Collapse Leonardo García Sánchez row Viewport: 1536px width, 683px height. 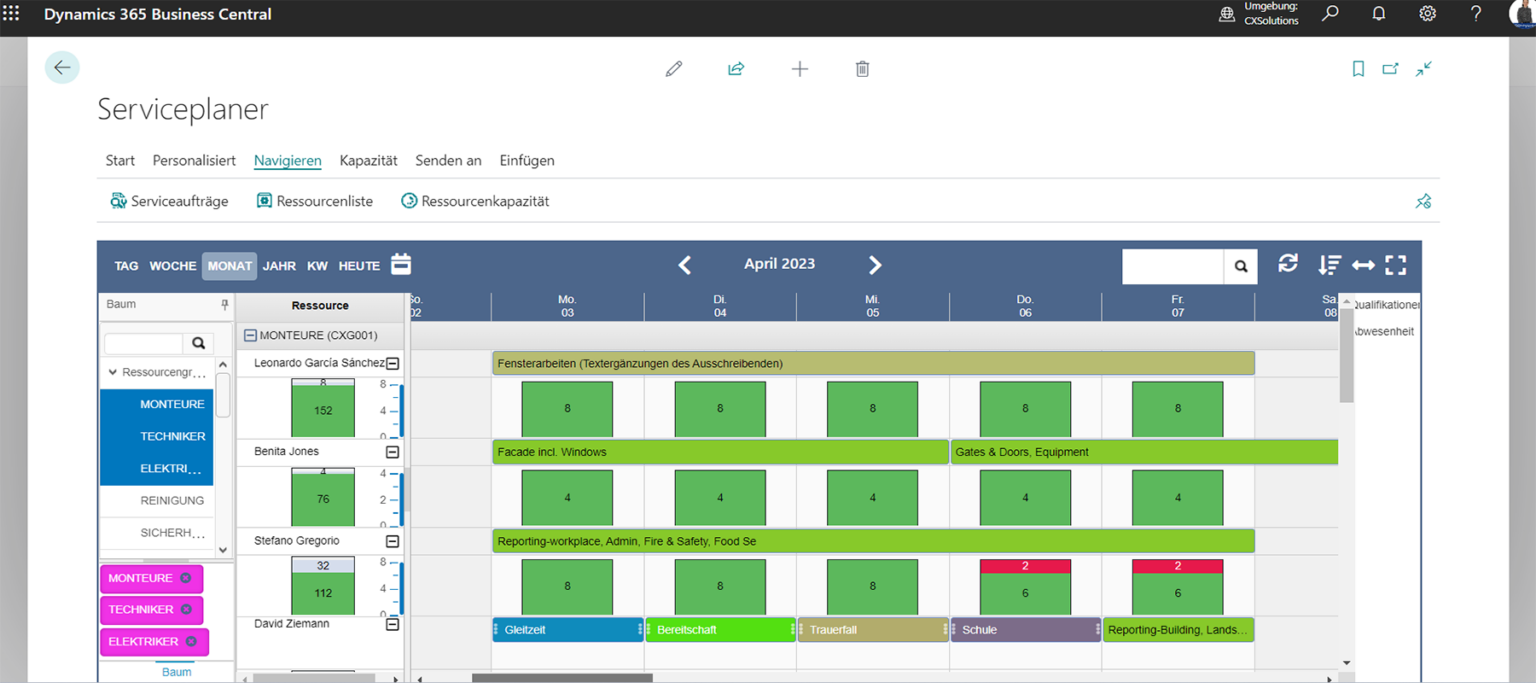393,364
